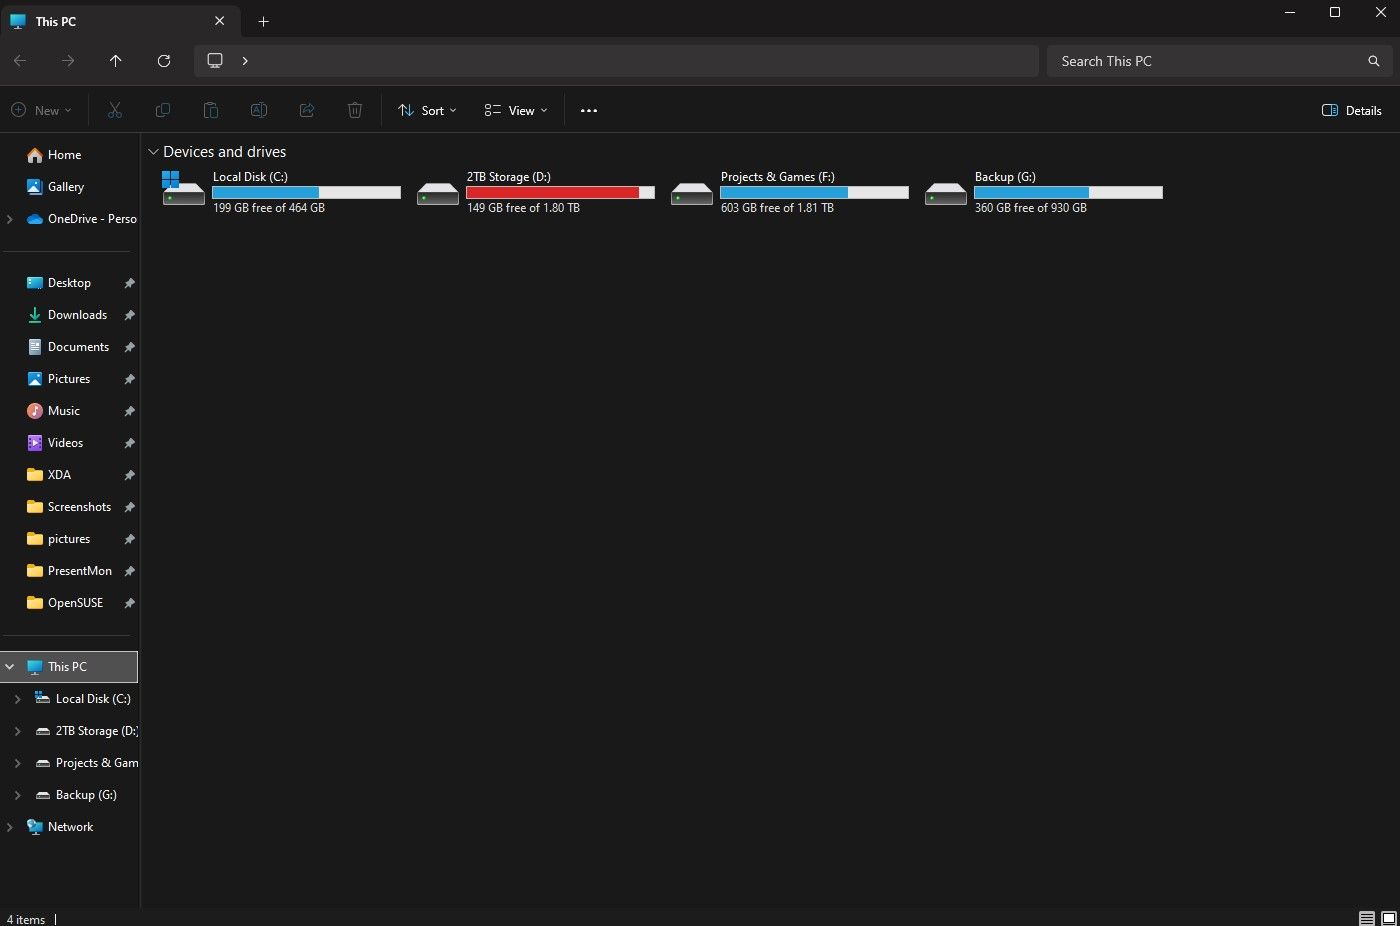This screenshot has width=1400, height=926.
Task: Open Documents quick access folder
Action: tap(69, 347)
